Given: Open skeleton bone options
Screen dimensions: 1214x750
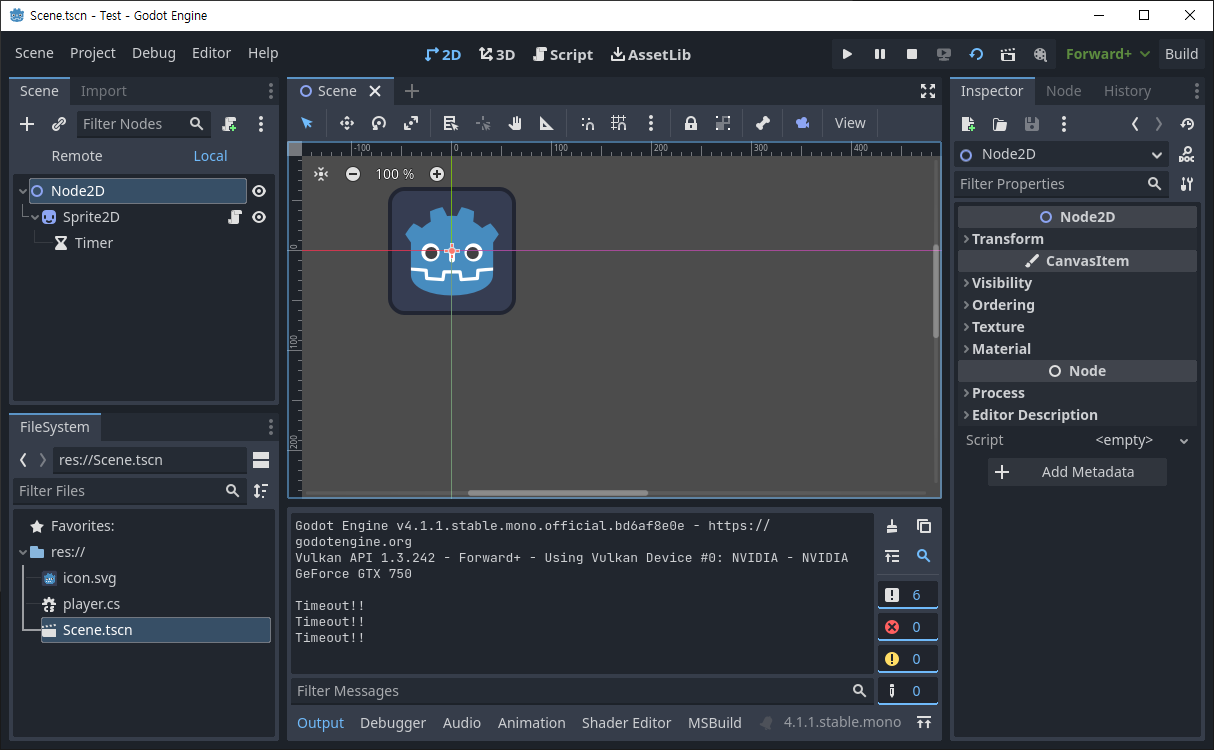Looking at the screenshot, I should [x=763, y=123].
